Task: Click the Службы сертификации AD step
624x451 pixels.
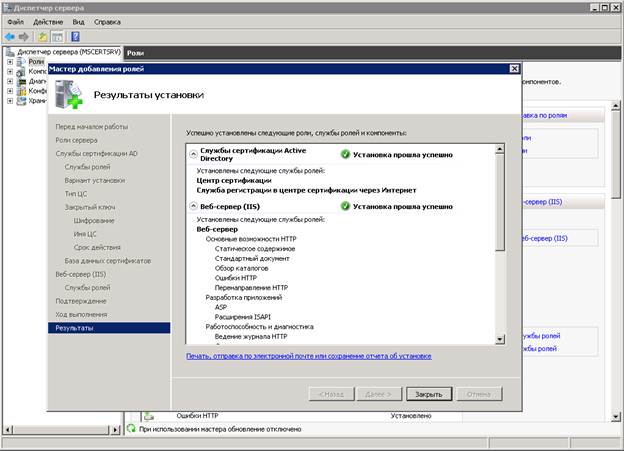Action: click(96, 153)
